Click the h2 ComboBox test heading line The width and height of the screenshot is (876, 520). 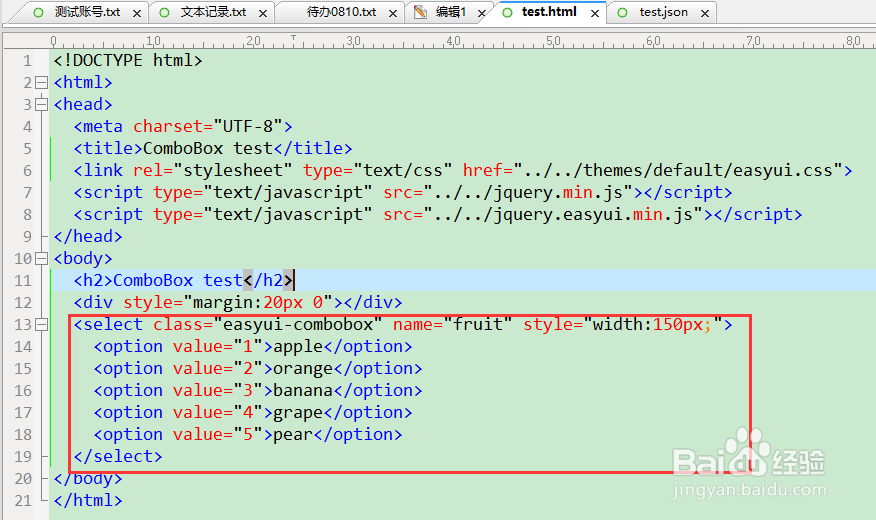183,280
